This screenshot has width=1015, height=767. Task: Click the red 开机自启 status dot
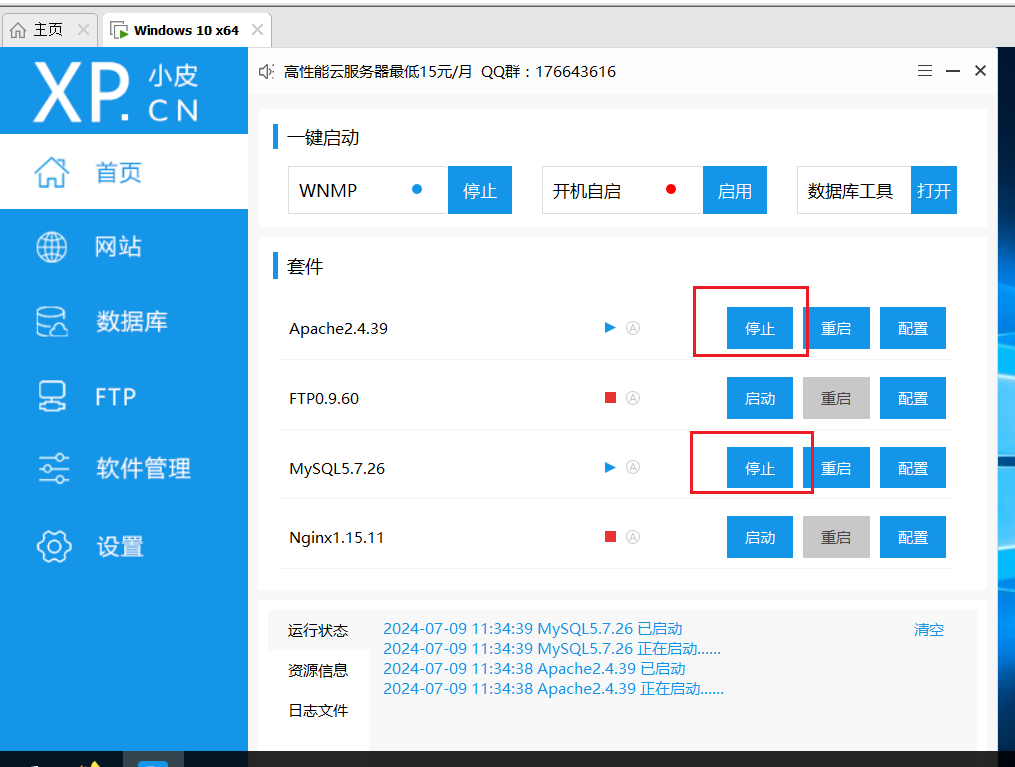pos(671,189)
